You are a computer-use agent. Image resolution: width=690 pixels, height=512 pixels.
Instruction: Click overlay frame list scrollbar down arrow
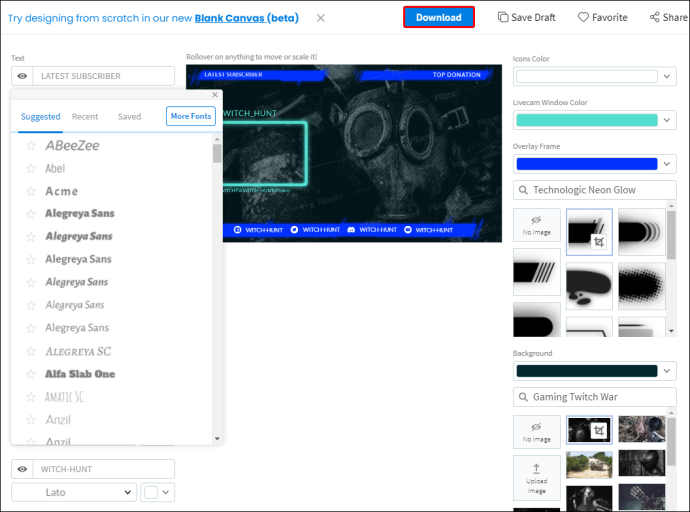pos(671,331)
